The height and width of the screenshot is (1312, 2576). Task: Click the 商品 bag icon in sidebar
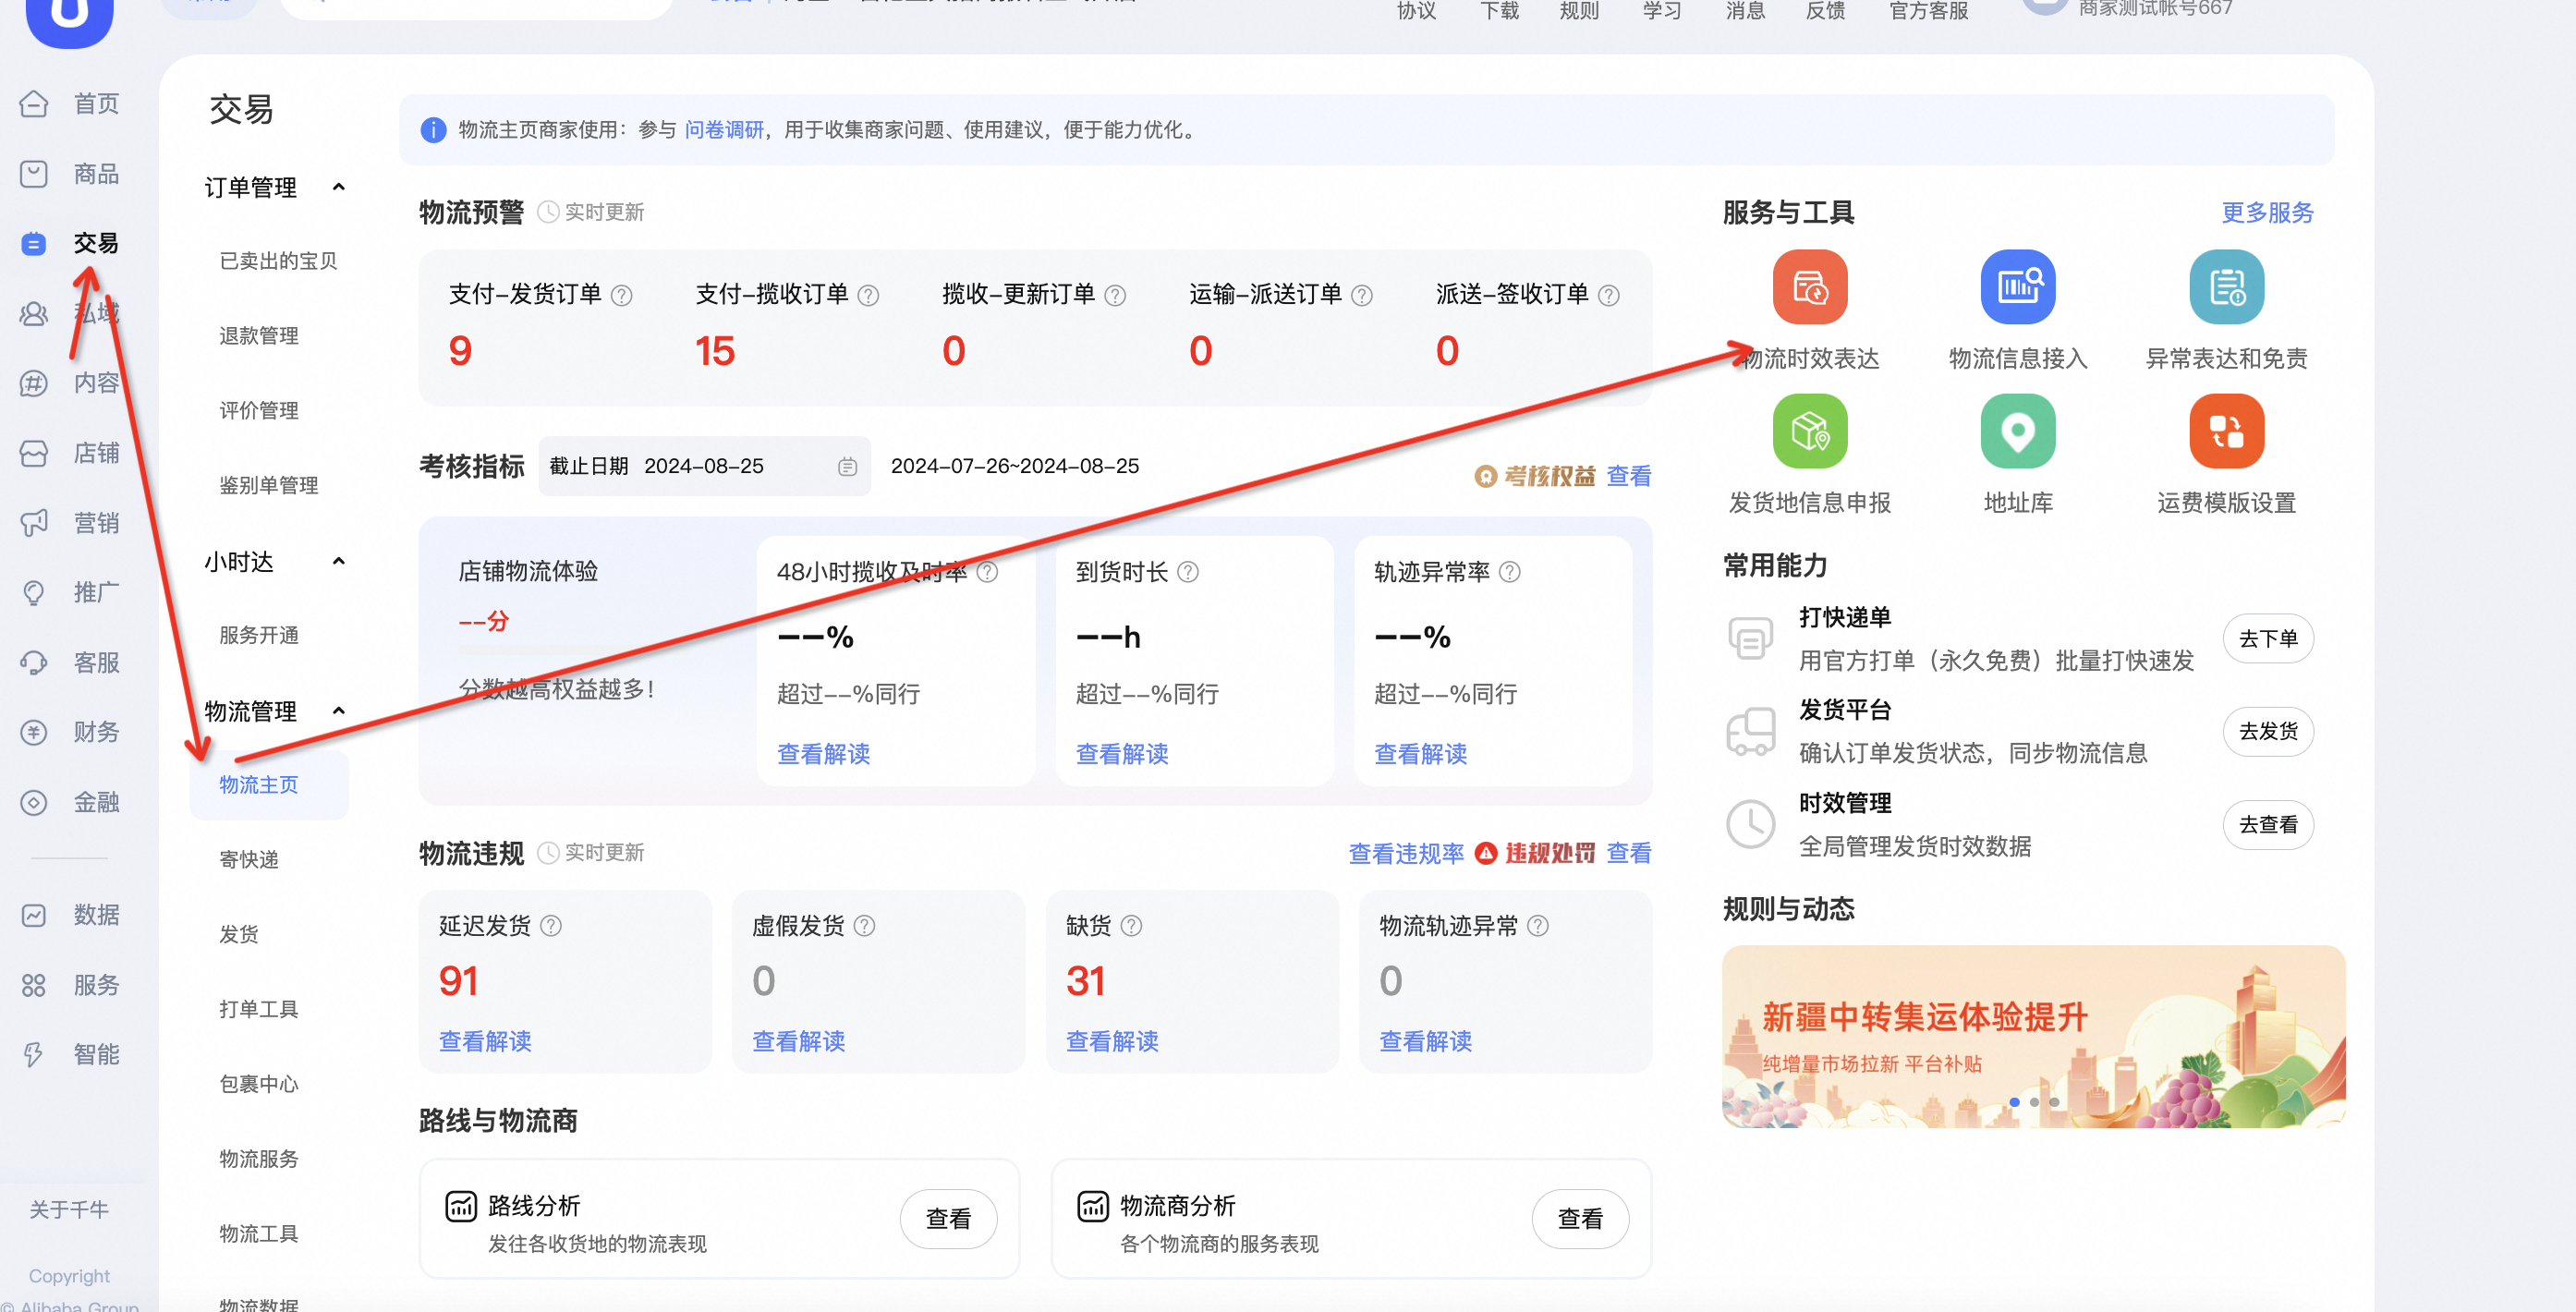(x=34, y=174)
